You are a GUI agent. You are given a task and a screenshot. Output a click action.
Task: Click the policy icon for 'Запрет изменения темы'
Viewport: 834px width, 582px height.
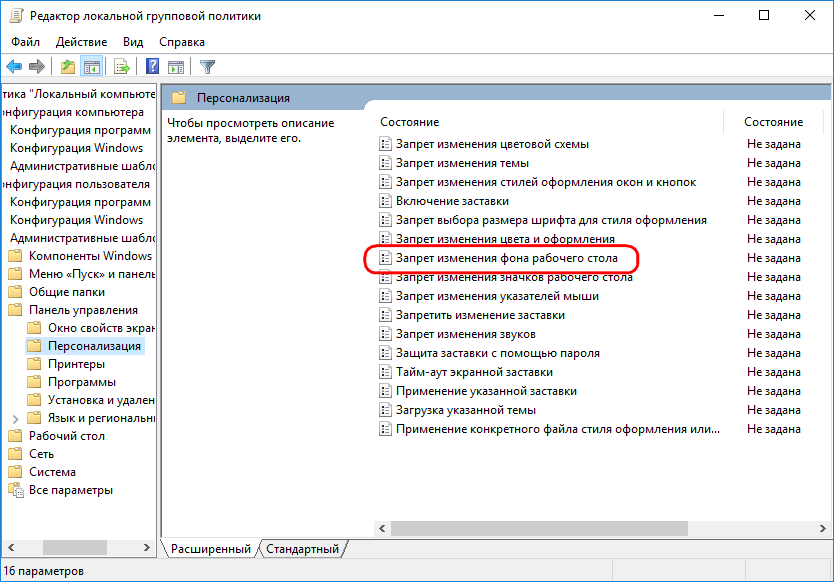pyautogui.click(x=385, y=163)
